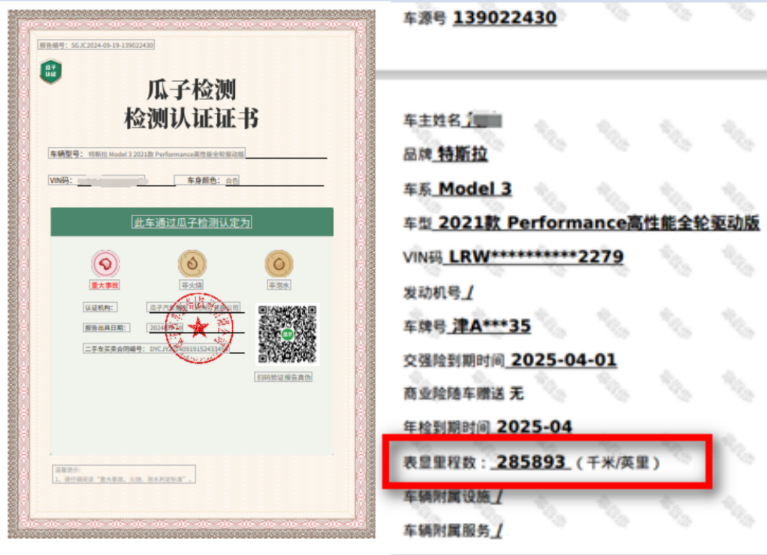Click the 交强险到期时间 date 2025-04-01

pos(563,360)
